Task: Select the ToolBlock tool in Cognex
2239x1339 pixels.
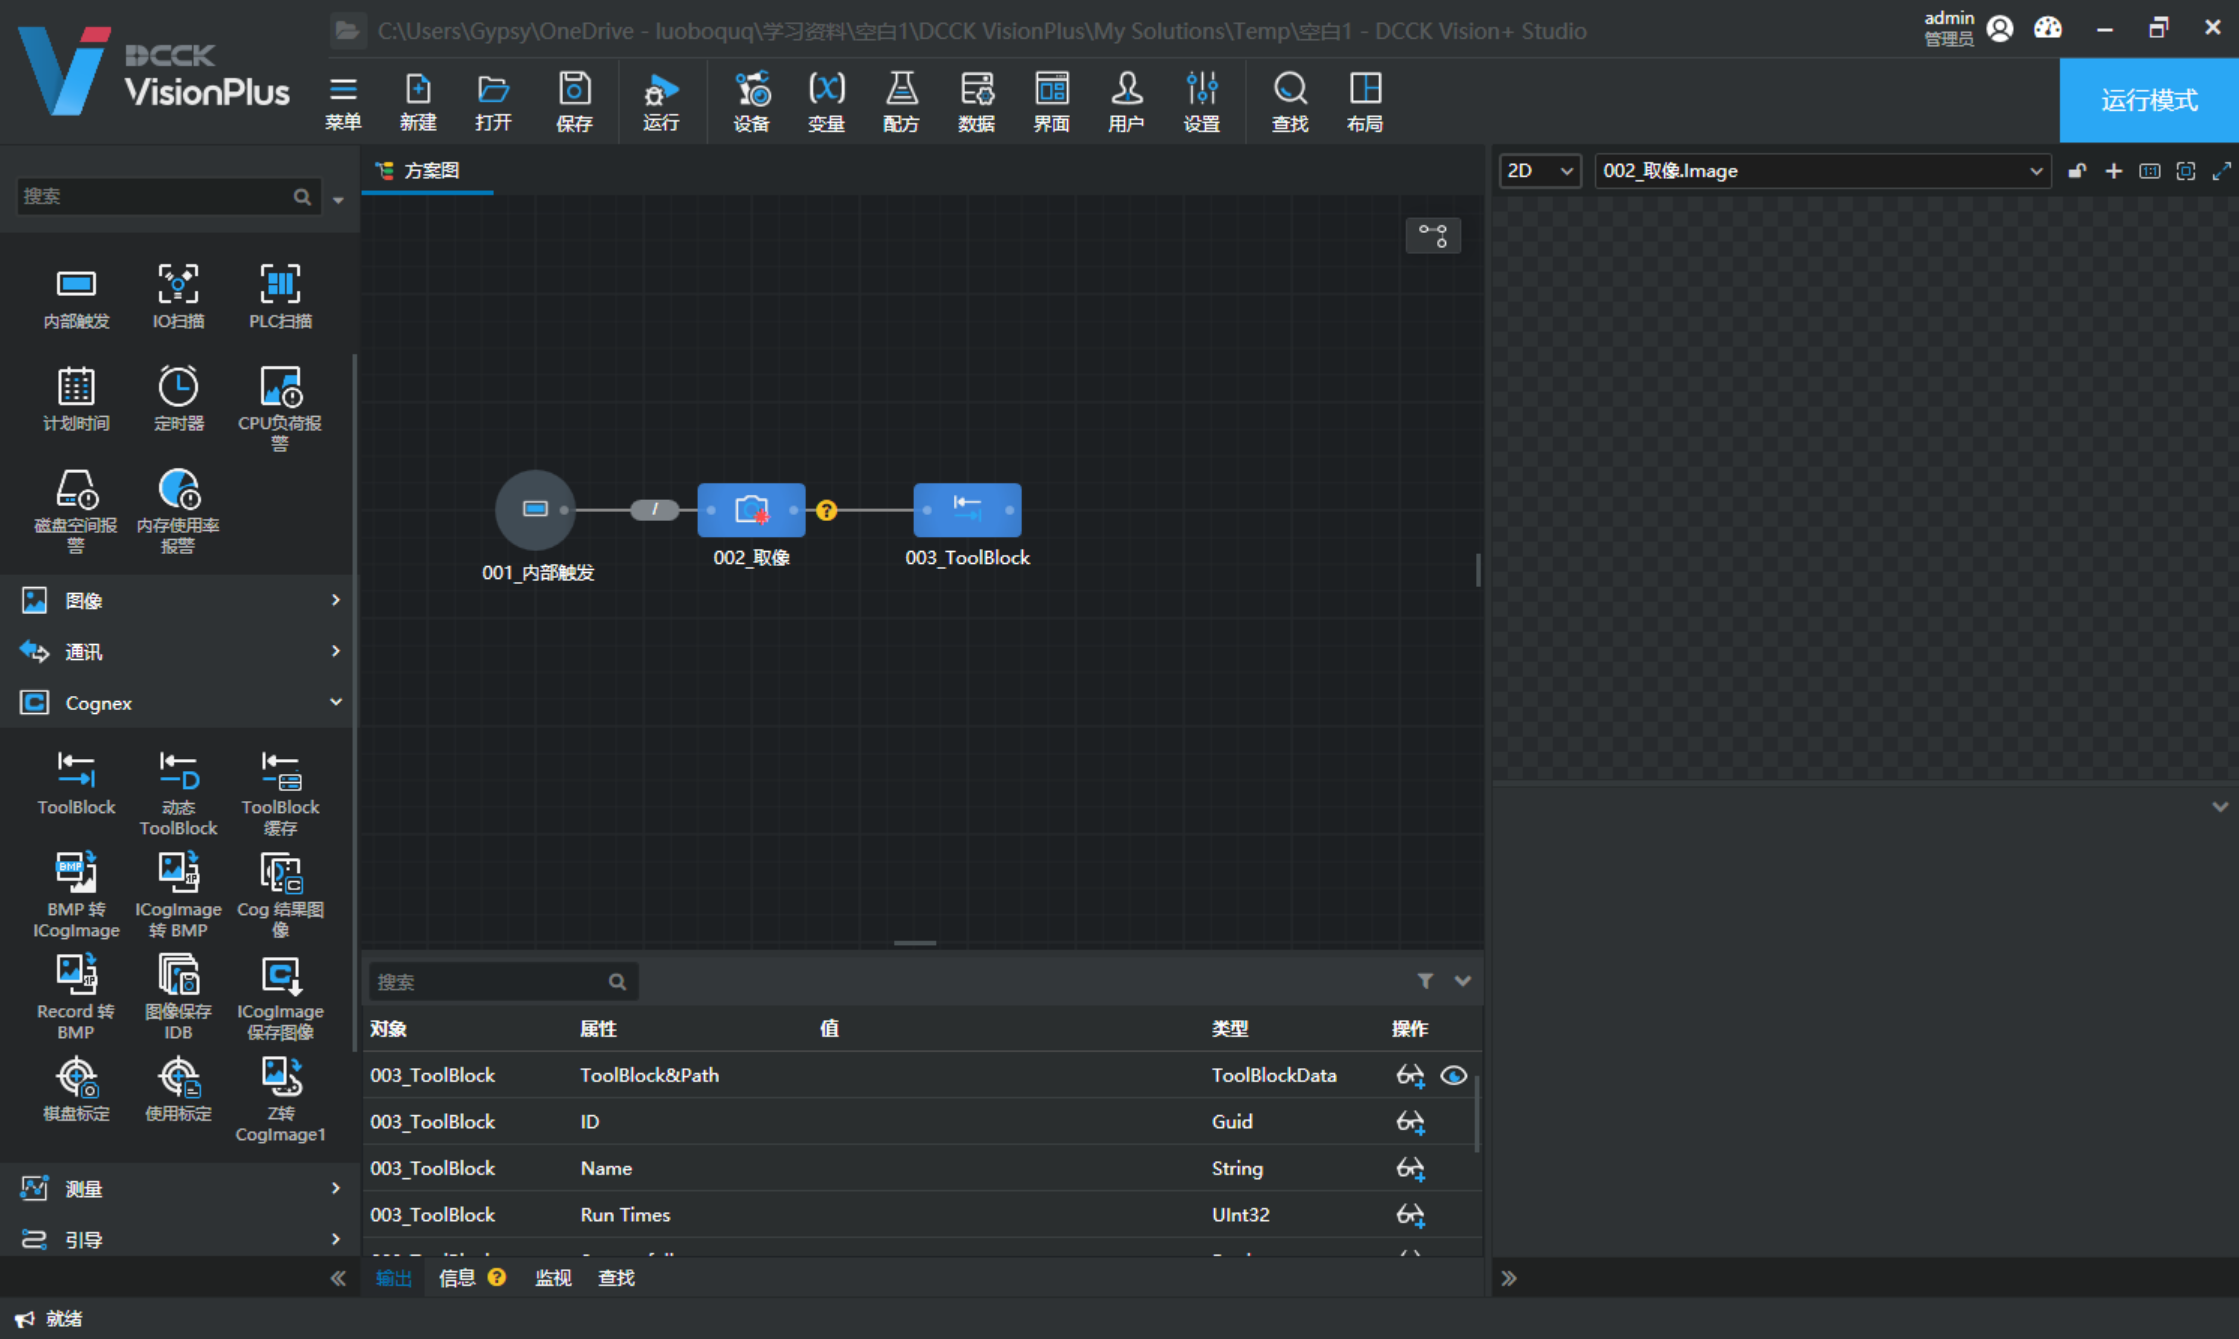Action: pos(76,784)
